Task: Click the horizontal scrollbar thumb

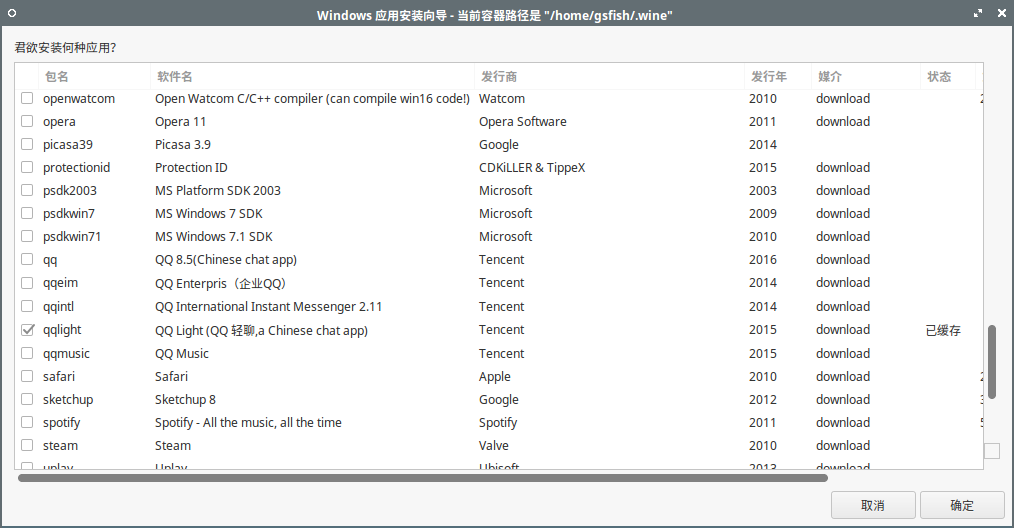Action: pos(423,478)
